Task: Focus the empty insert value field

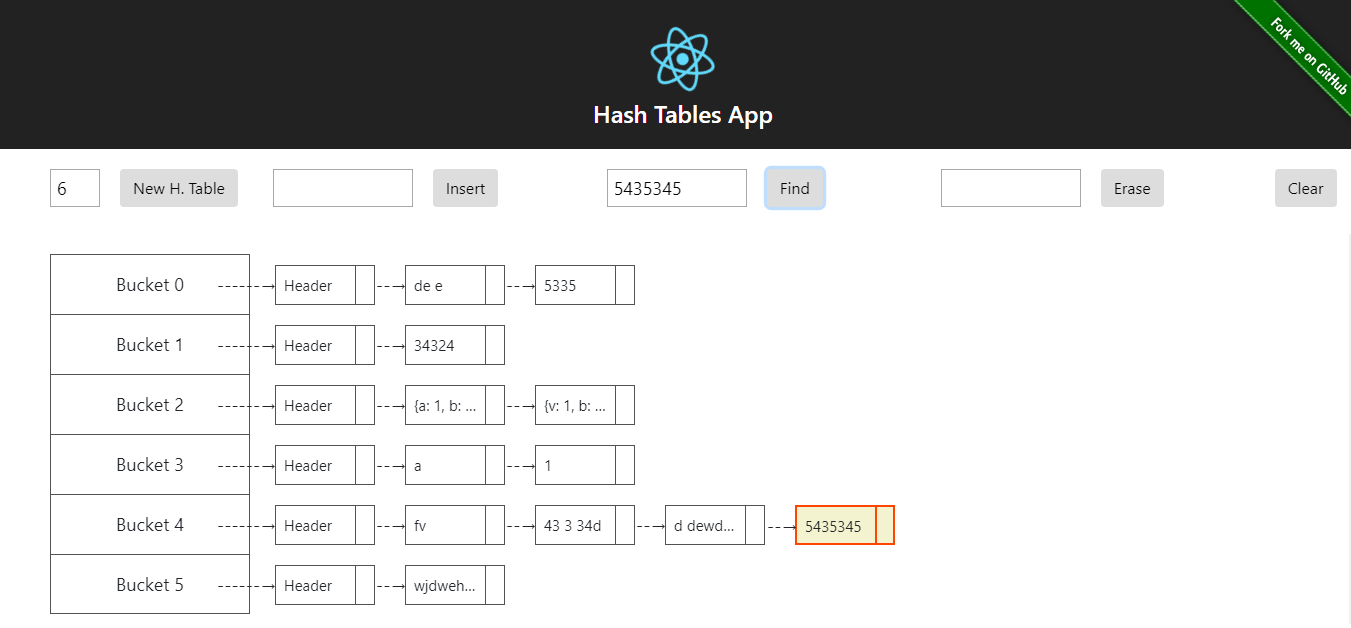Action: click(343, 188)
